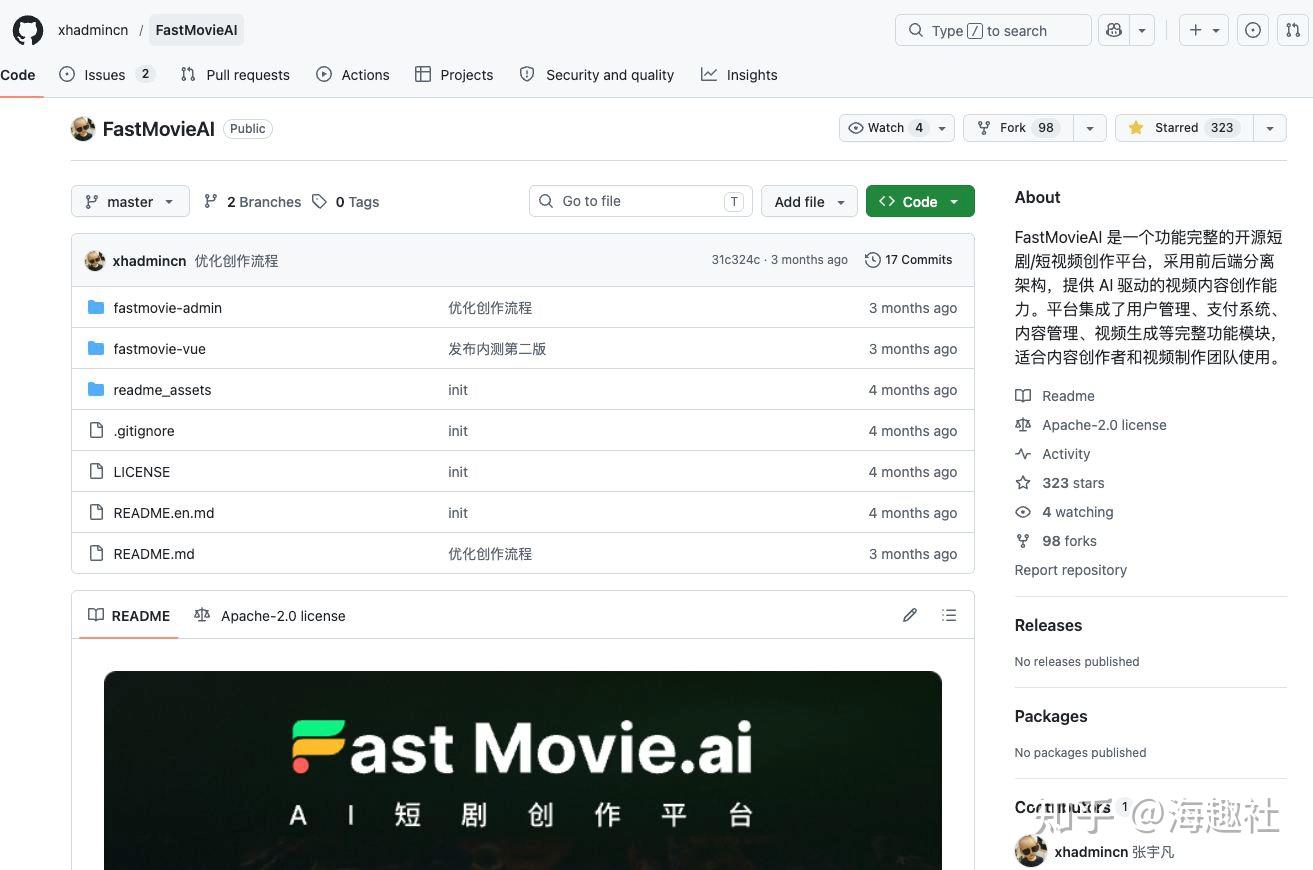The width and height of the screenshot is (1313, 870).
Task: Click the repository owner avatar beside FastMovieAI
Action: [x=83, y=128]
